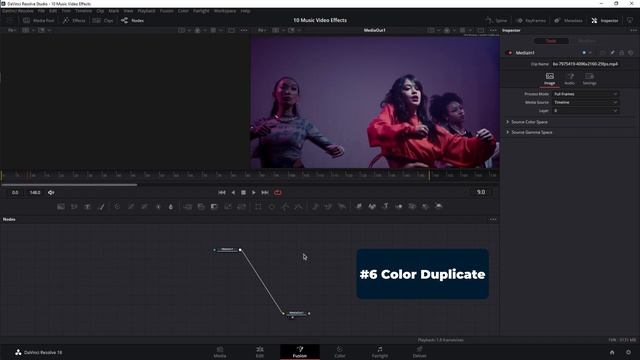
Task: Open the Settings tab of MediaIn1
Action: point(589,79)
